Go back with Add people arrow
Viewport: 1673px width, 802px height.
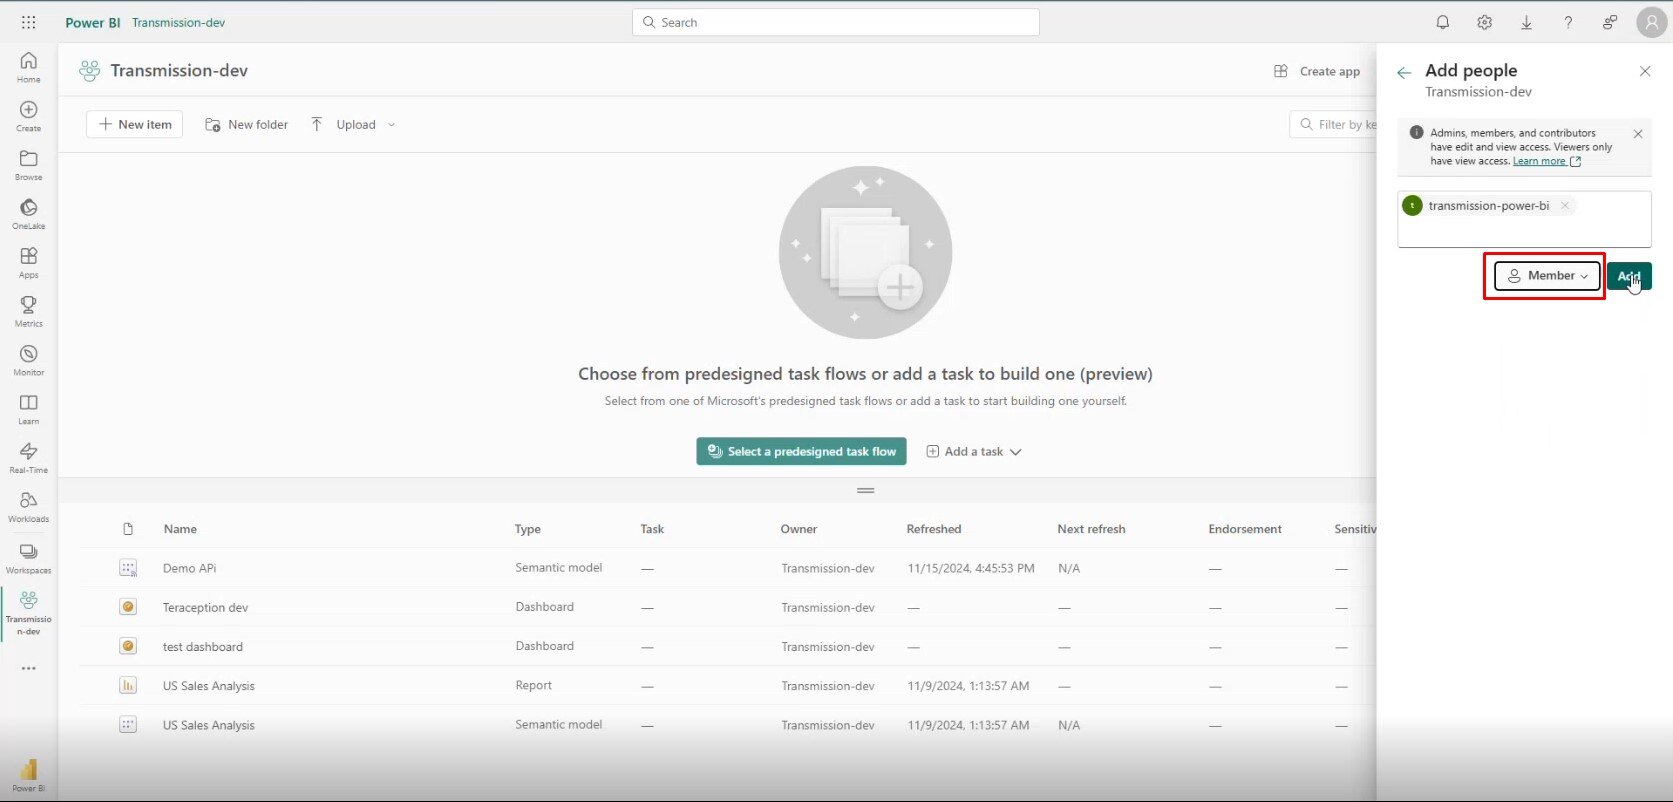1404,72
